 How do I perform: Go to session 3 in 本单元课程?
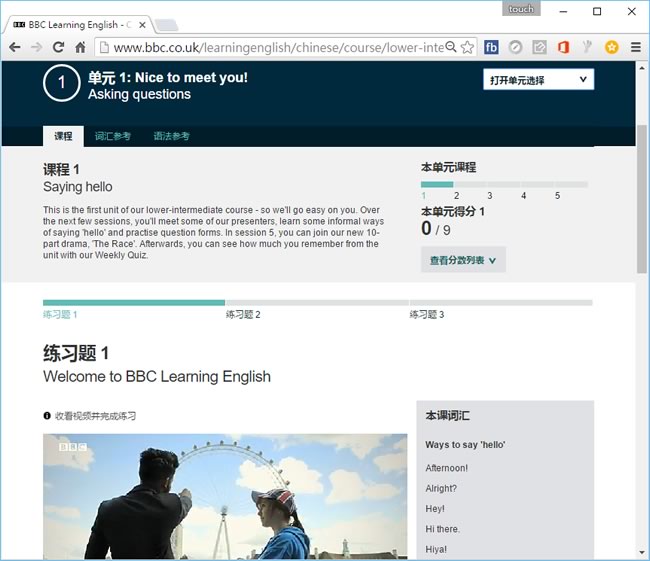pos(490,195)
